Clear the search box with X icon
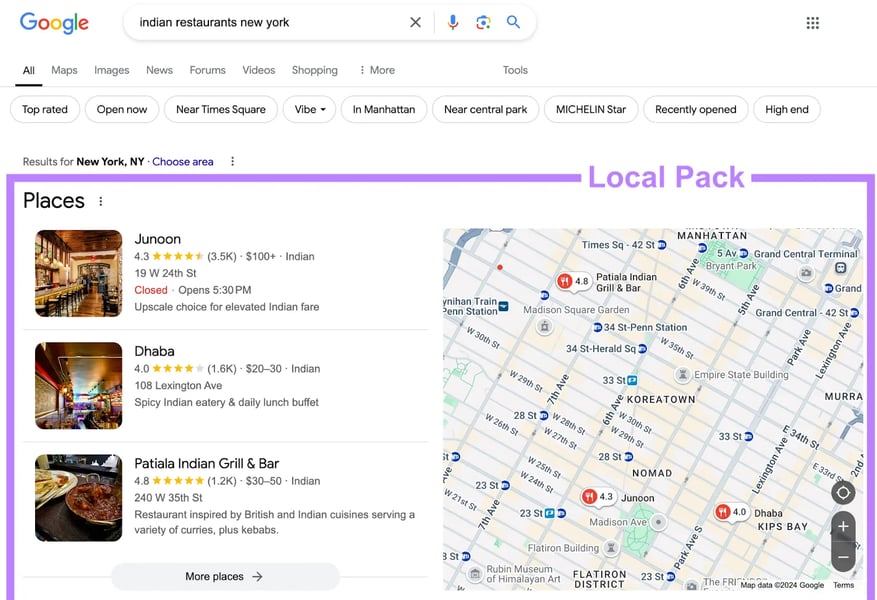 point(415,22)
